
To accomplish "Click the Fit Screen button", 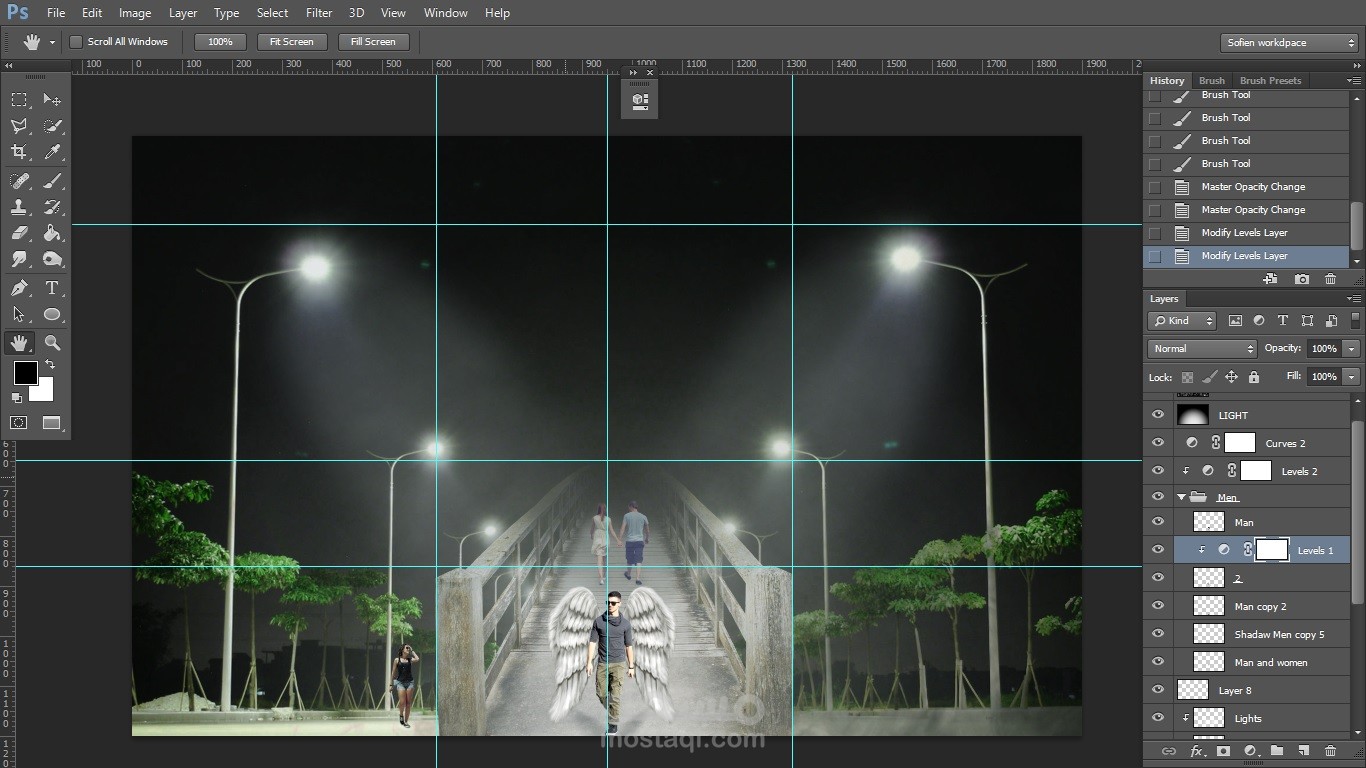I will (292, 42).
